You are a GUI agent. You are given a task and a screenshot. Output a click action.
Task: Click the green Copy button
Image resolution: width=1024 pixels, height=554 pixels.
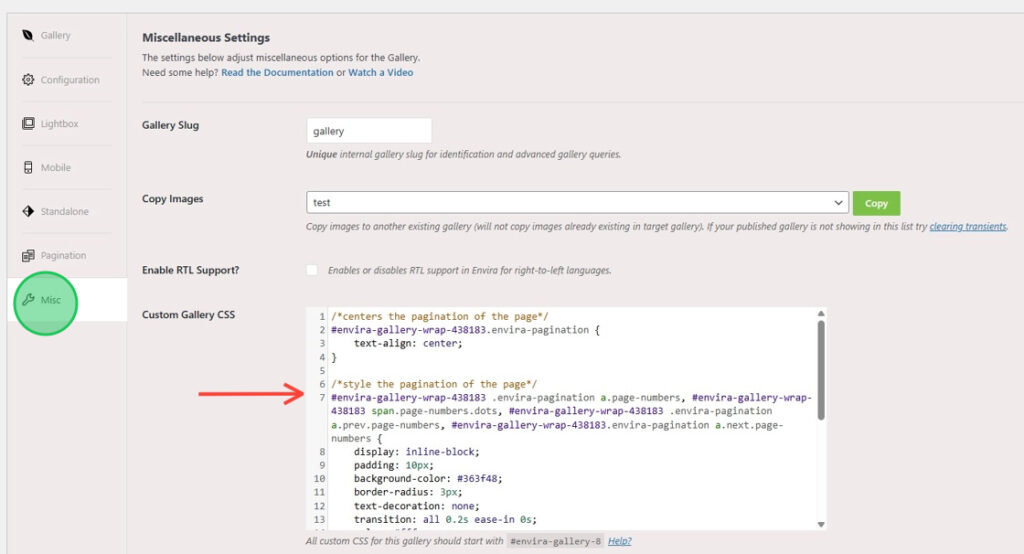(x=876, y=203)
